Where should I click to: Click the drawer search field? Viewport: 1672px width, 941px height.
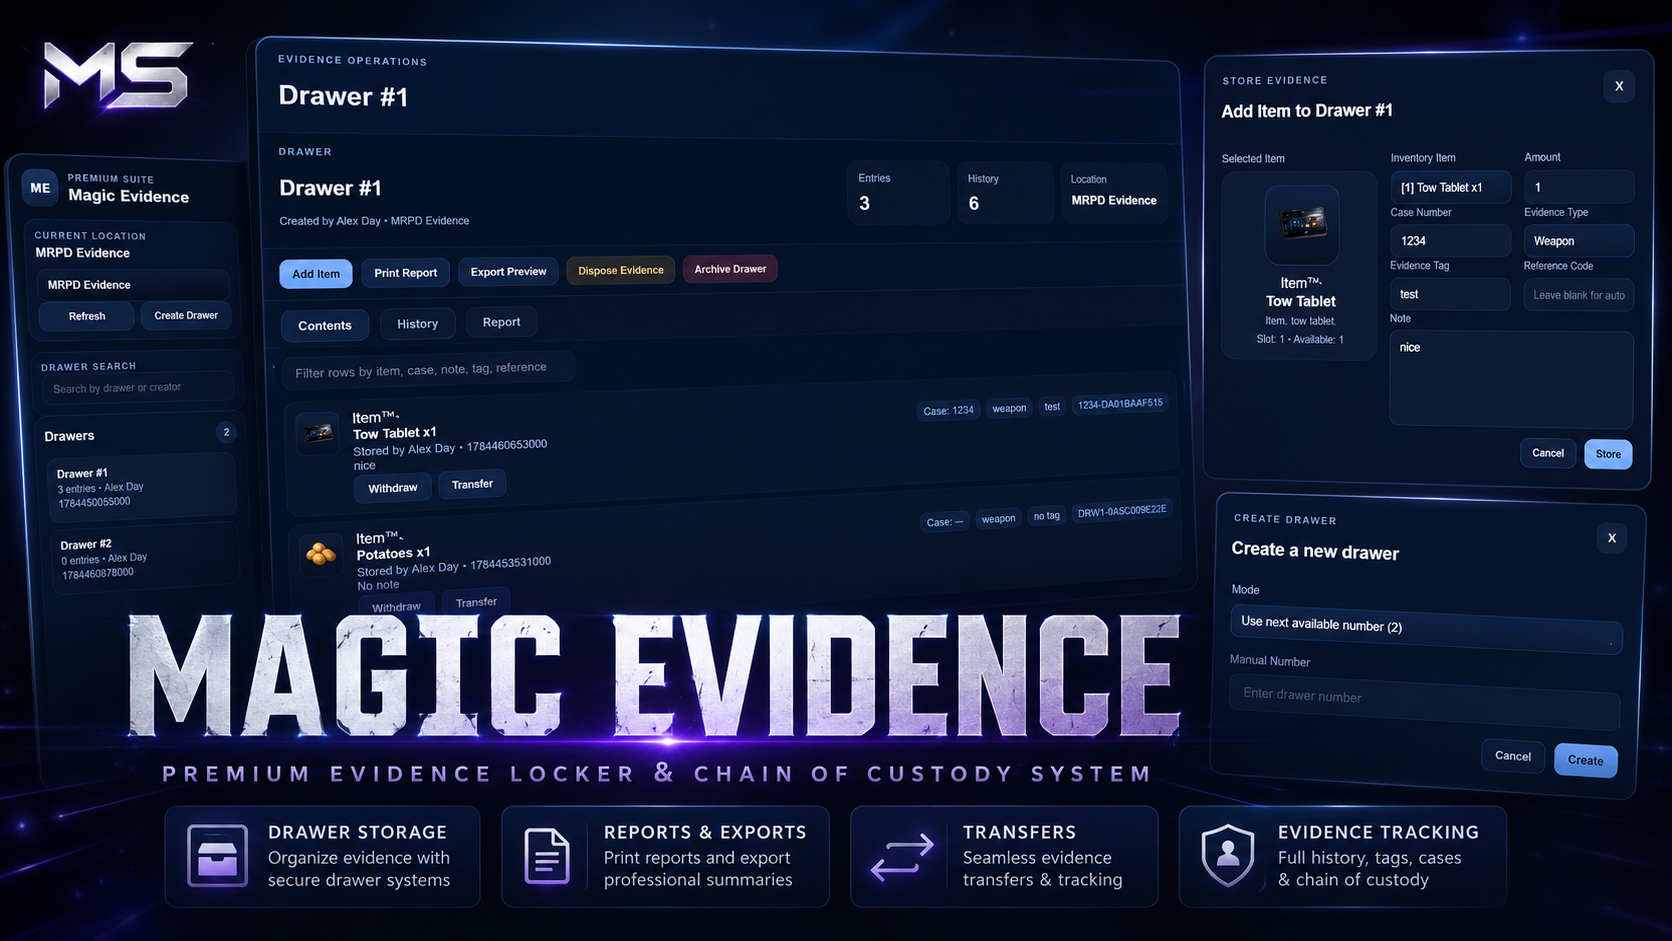click(x=138, y=388)
